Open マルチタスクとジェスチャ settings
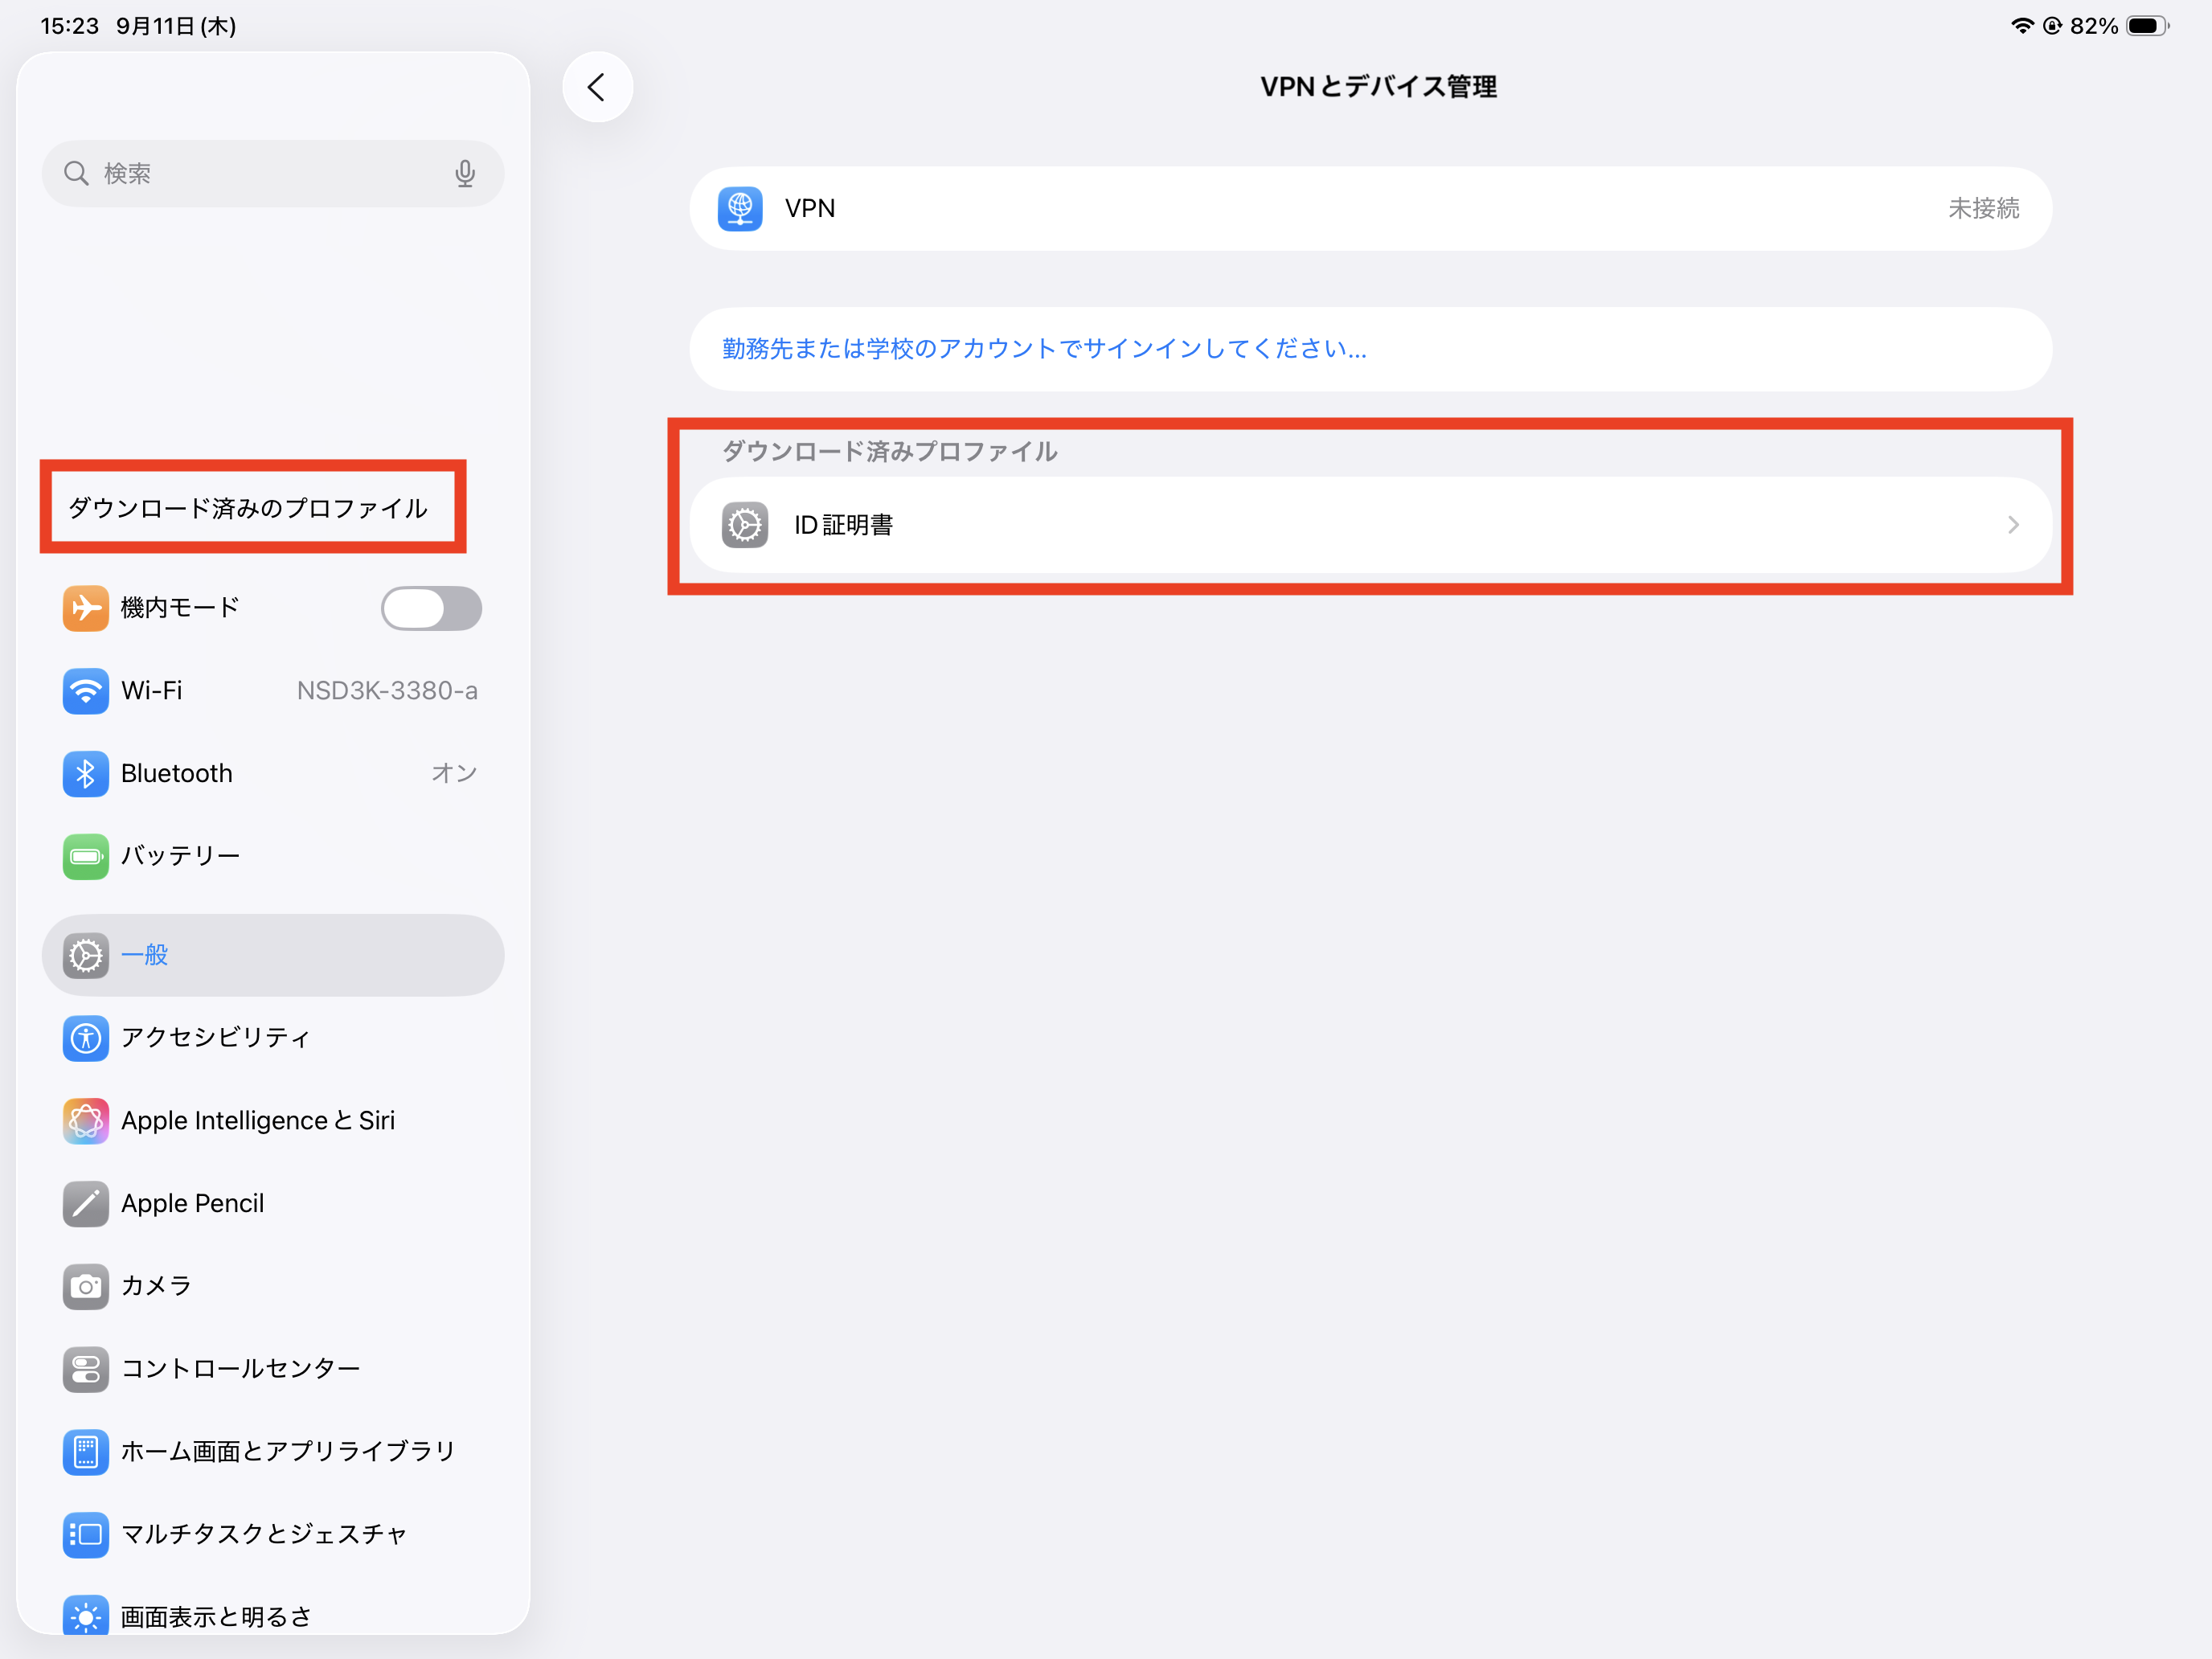Image resolution: width=2212 pixels, height=1659 pixels. 263,1534
